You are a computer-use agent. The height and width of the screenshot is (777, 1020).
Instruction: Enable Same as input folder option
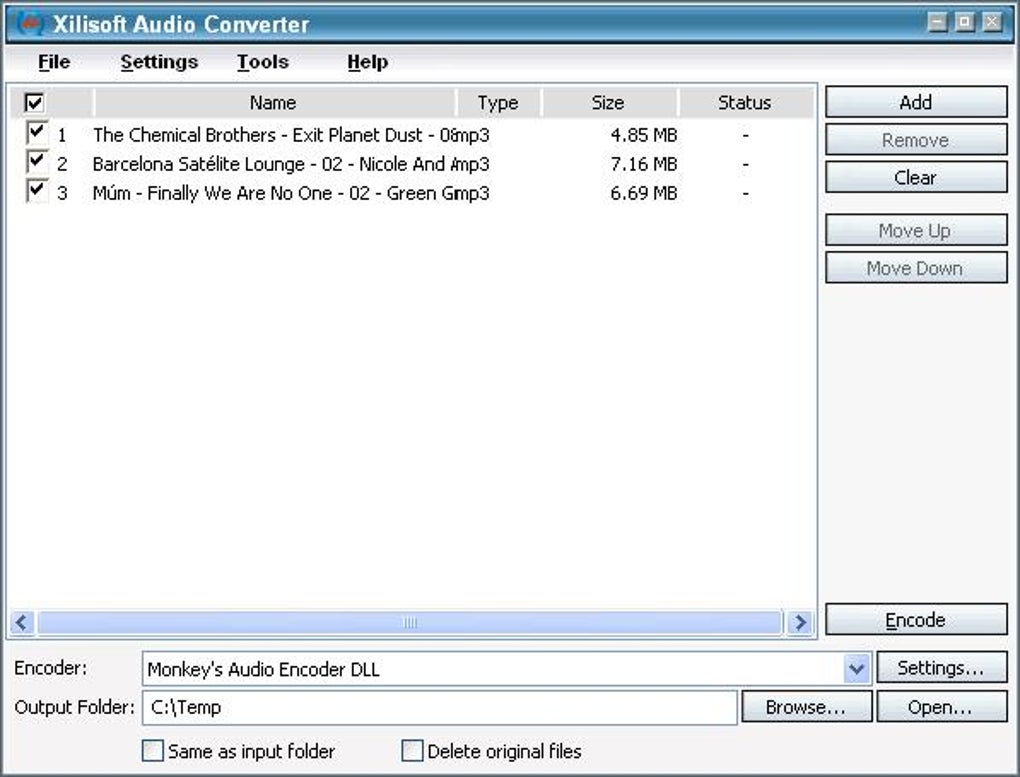click(152, 750)
